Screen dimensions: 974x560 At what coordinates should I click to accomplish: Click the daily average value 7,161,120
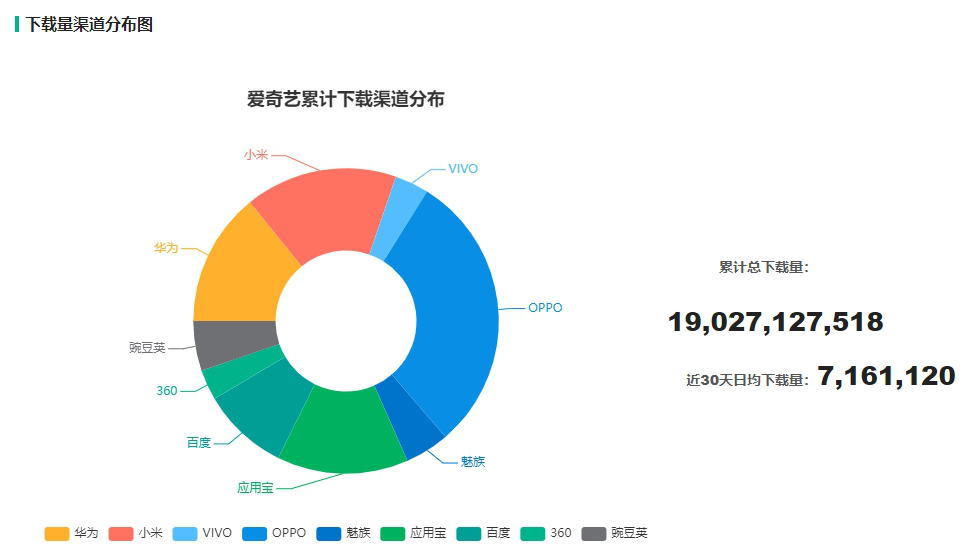tap(886, 376)
